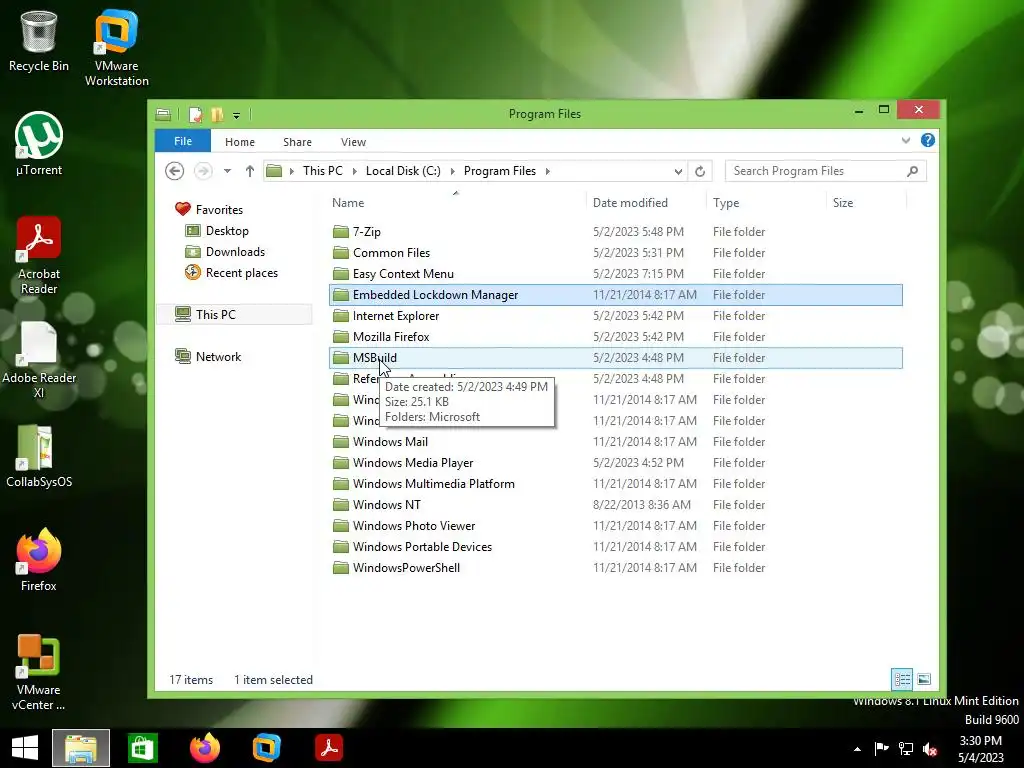1024x768 pixels.
Task: Select the CollabSysOS desktop icon
Action: 39,456
